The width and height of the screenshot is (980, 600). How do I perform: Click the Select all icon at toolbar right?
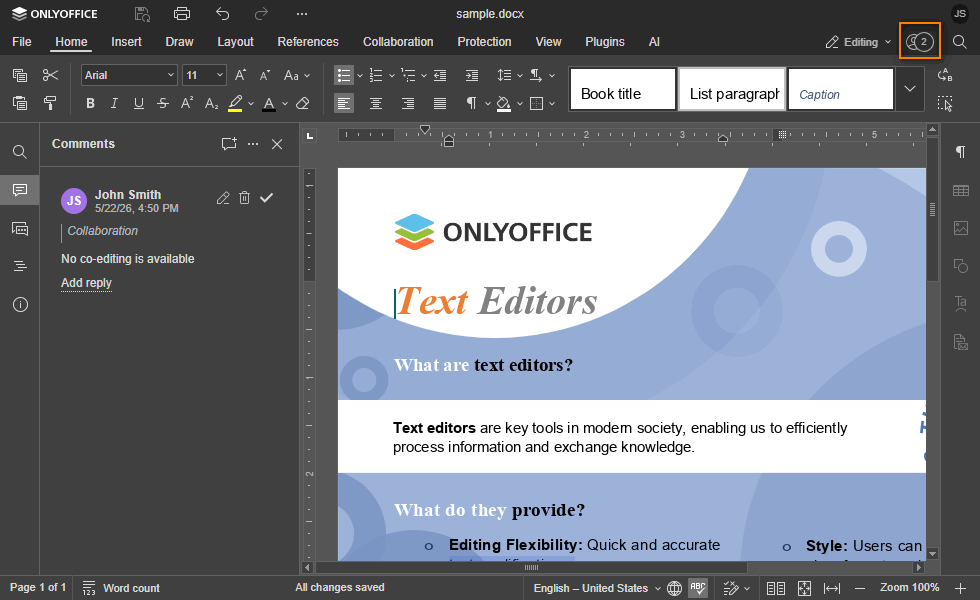pos(945,104)
